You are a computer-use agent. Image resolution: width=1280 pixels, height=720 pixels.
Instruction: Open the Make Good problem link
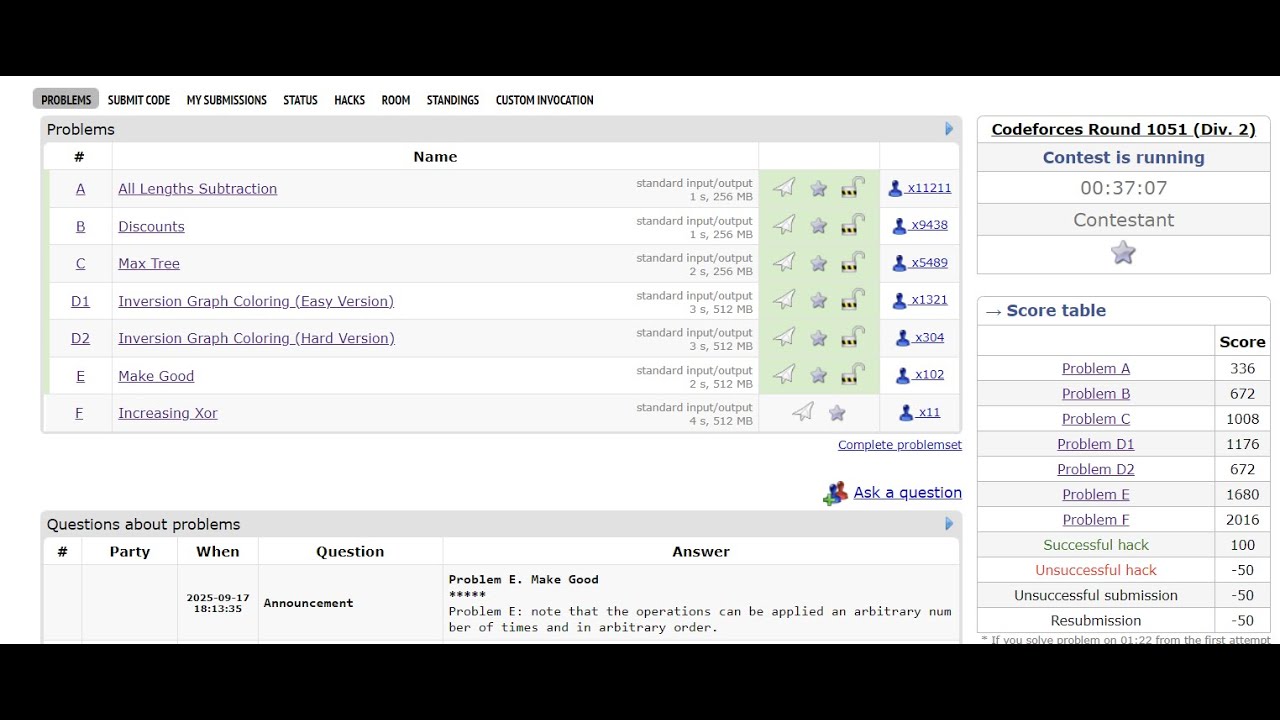coord(156,376)
